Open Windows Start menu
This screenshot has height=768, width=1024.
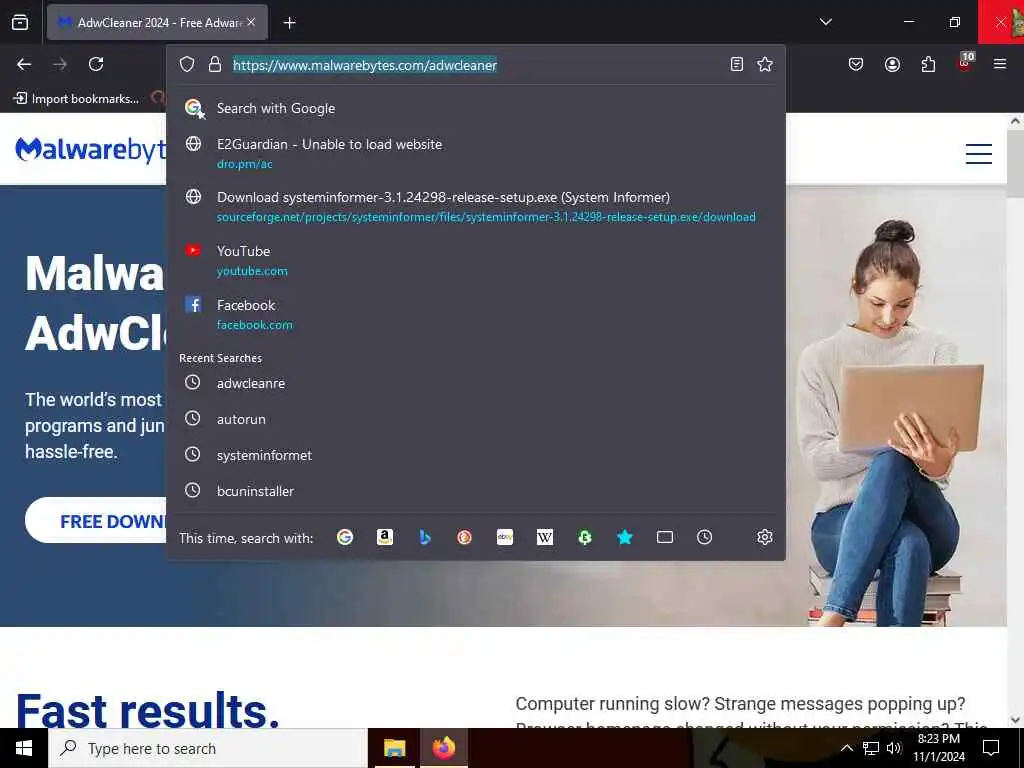[x=24, y=748]
